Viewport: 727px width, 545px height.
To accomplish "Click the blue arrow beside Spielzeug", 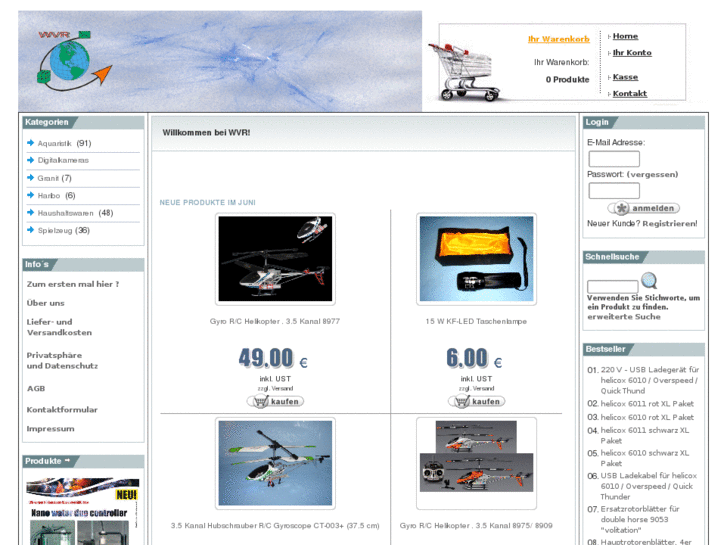I will pos(31,230).
